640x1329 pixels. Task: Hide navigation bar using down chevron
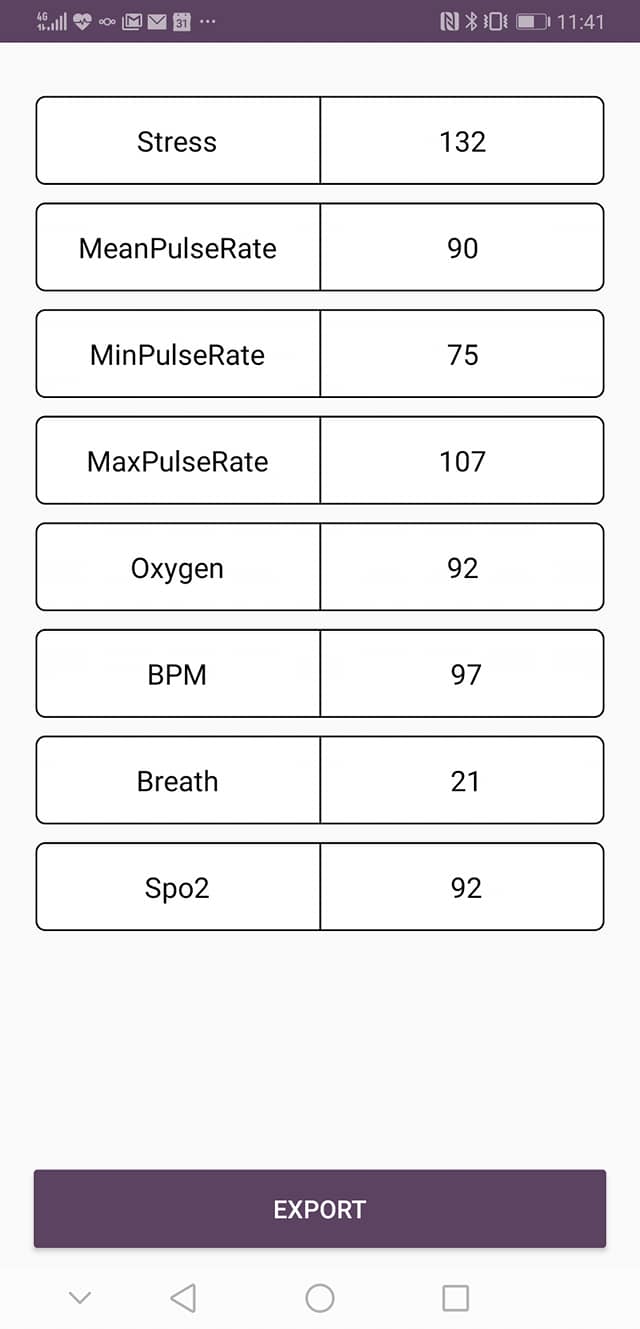80,1298
